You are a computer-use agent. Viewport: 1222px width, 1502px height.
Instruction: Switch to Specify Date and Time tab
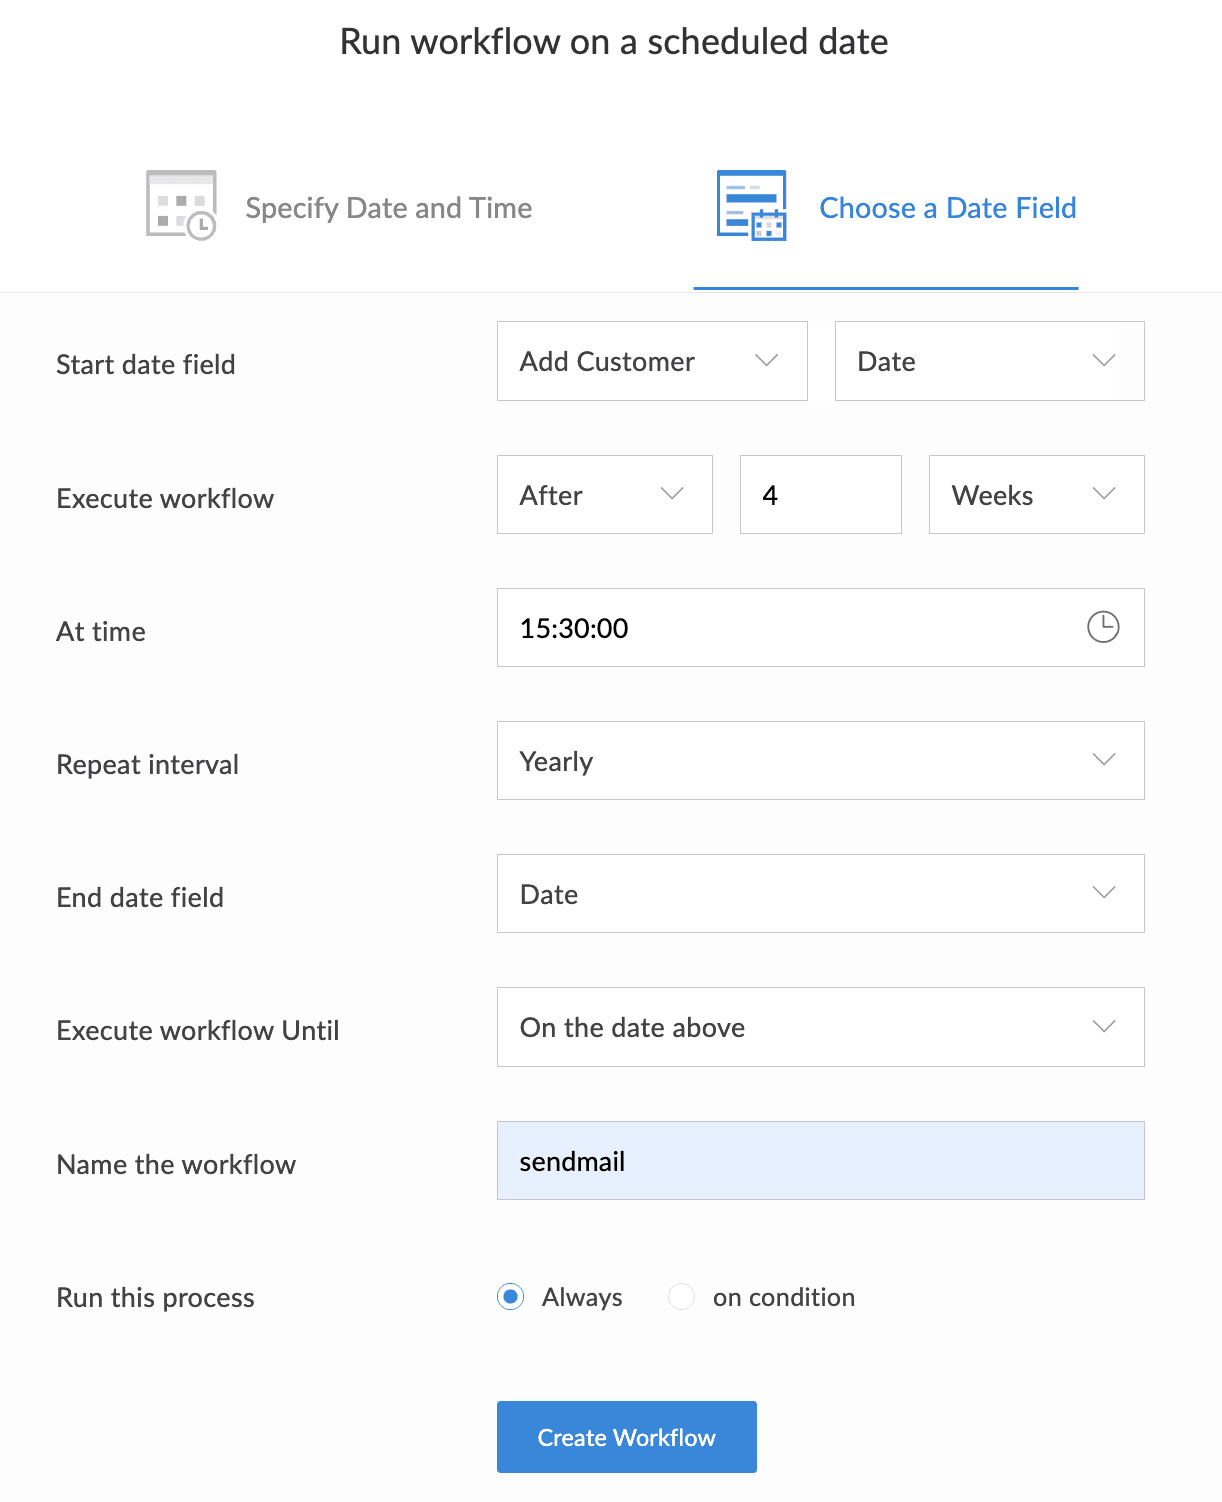tap(388, 208)
